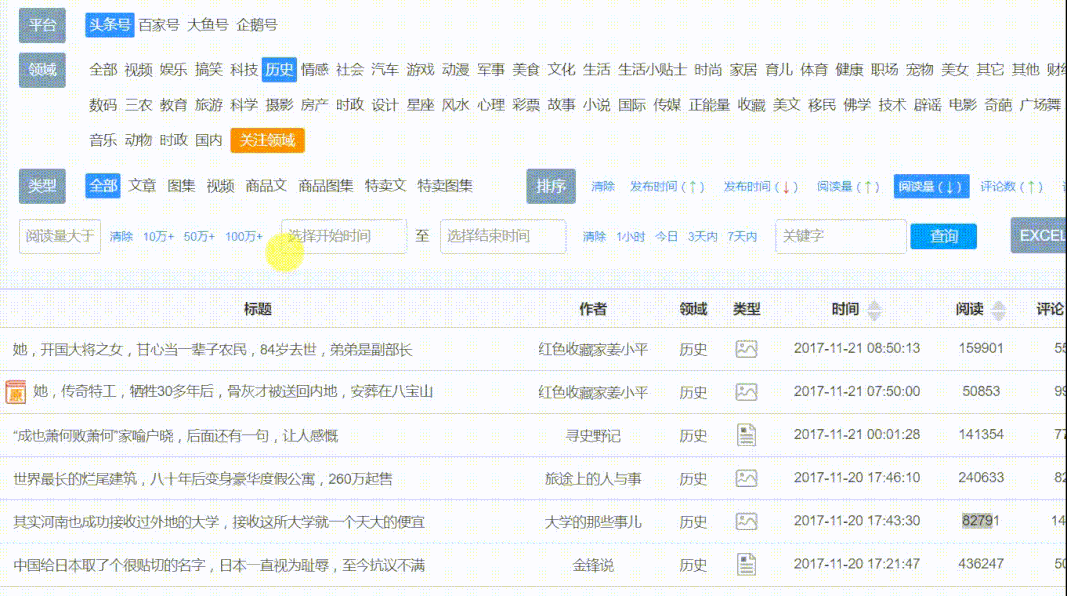Click the article type icon next to 寻史野记 row

click(x=745, y=435)
